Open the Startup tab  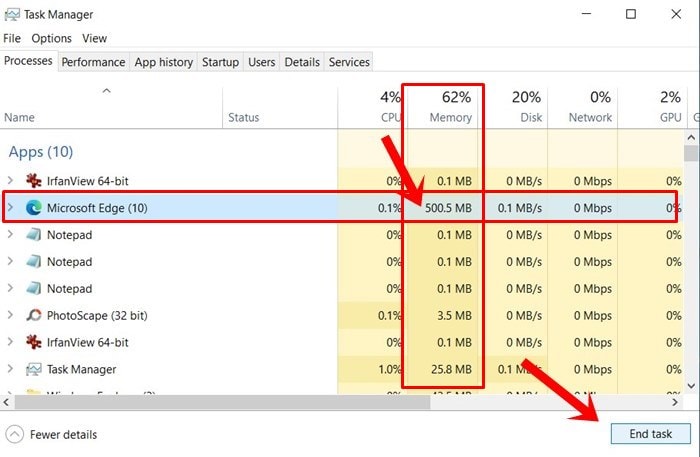[220, 62]
